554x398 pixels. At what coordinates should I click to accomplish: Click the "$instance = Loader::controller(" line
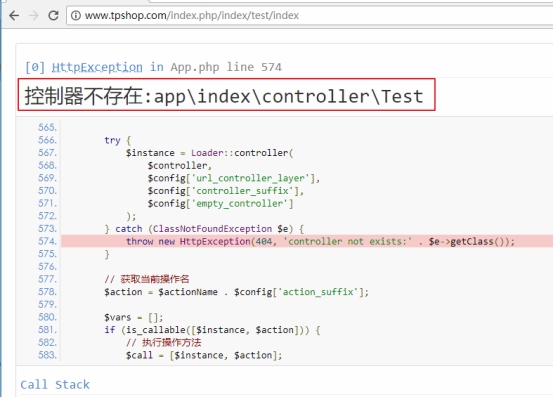click(210, 153)
